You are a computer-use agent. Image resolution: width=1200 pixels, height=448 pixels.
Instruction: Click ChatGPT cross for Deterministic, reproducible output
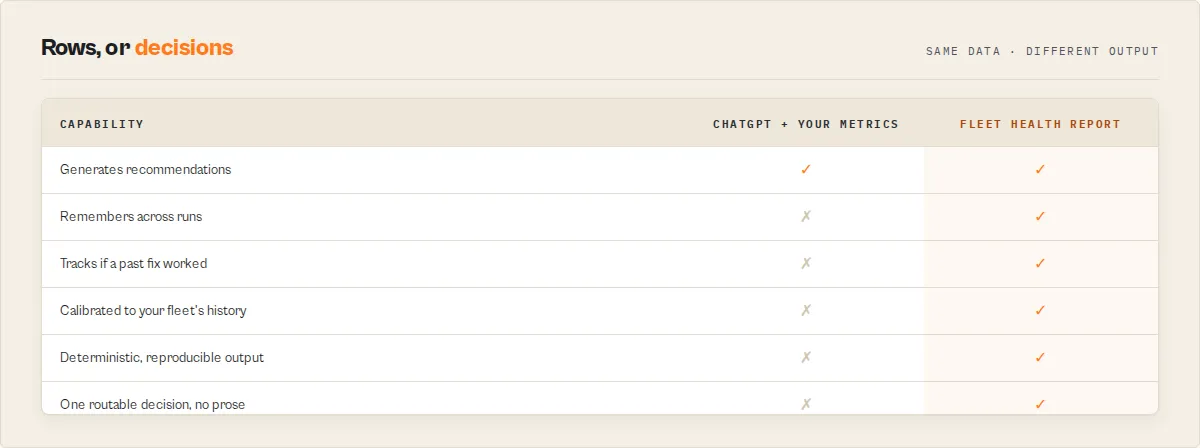pyautogui.click(x=805, y=357)
